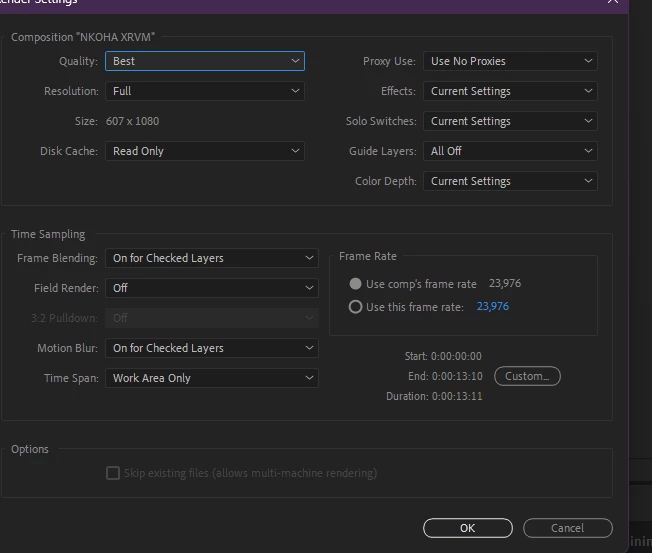Click the blue 23,976 frame rate value
This screenshot has width=652, height=553.
pyautogui.click(x=493, y=306)
